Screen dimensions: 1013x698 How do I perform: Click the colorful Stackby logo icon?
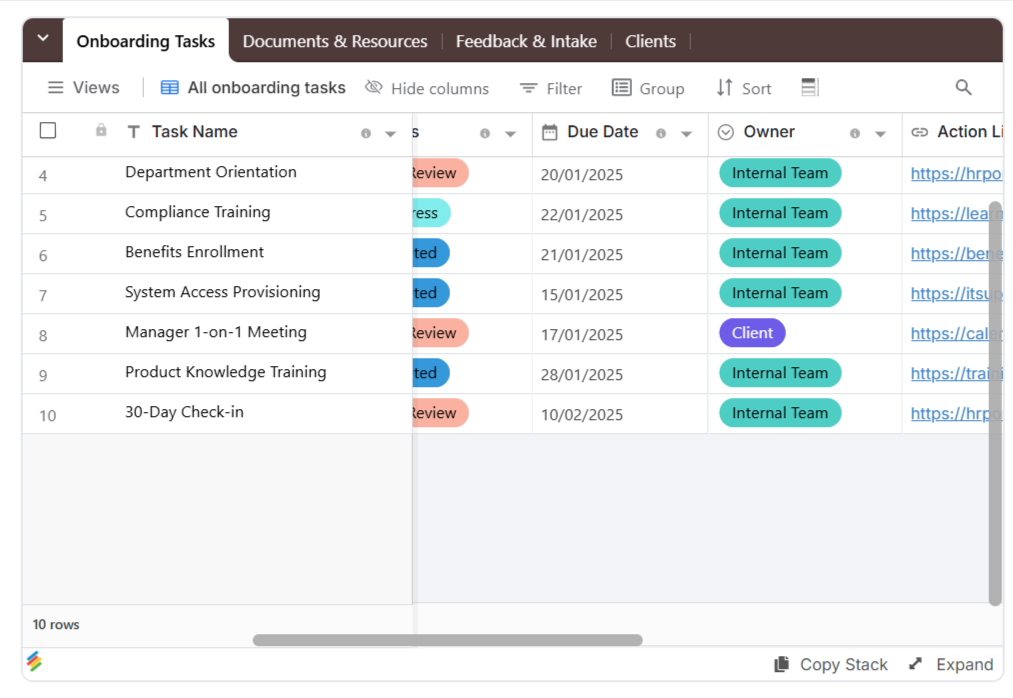(x=34, y=661)
